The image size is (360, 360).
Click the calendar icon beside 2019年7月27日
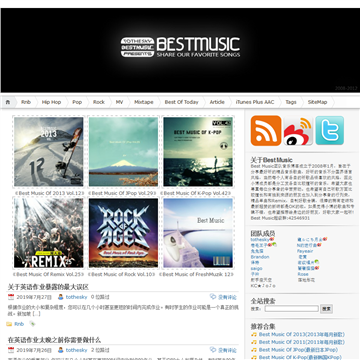pyautogui.click(x=11, y=297)
